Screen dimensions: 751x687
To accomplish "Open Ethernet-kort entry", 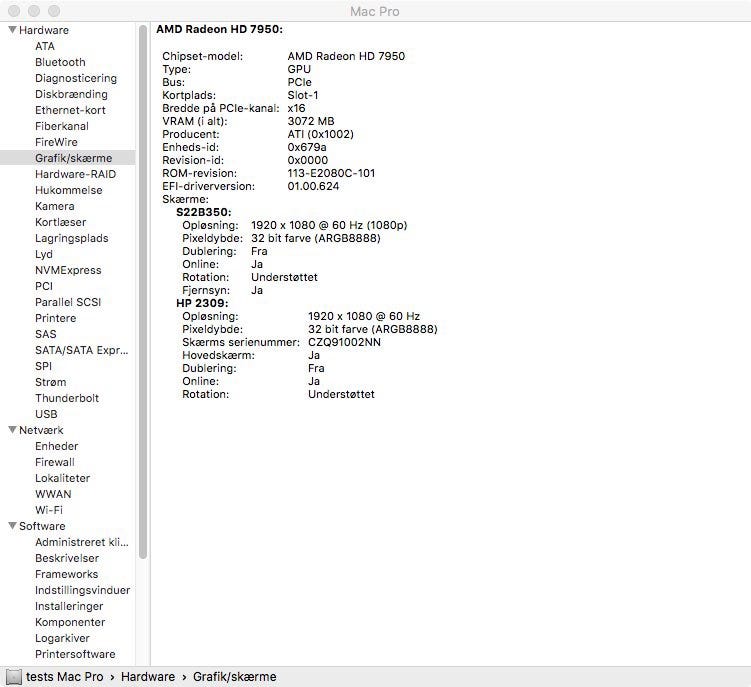I will 70,110.
